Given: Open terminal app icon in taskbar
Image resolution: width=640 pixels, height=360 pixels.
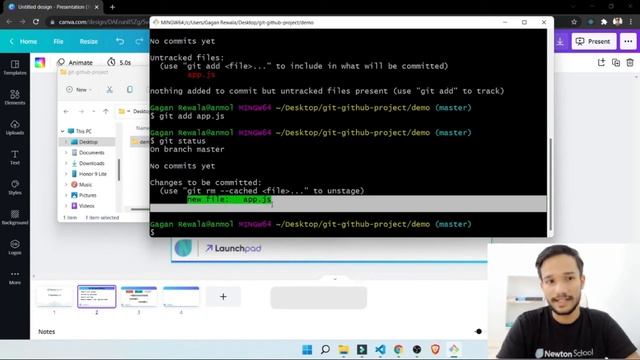Looking at the screenshot, I should (x=362, y=349).
